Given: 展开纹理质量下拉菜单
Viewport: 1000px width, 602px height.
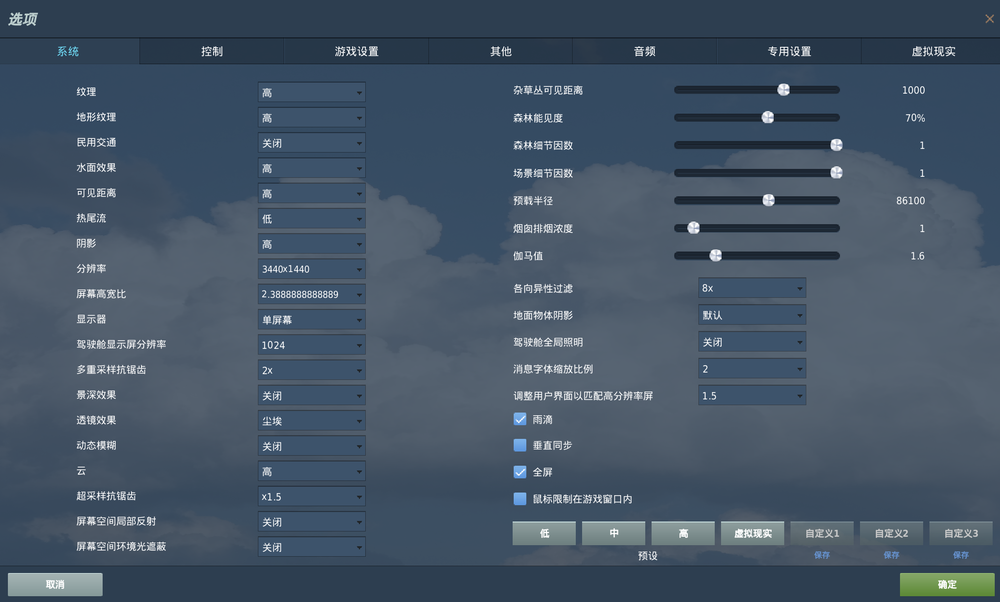Looking at the screenshot, I should (x=311, y=91).
